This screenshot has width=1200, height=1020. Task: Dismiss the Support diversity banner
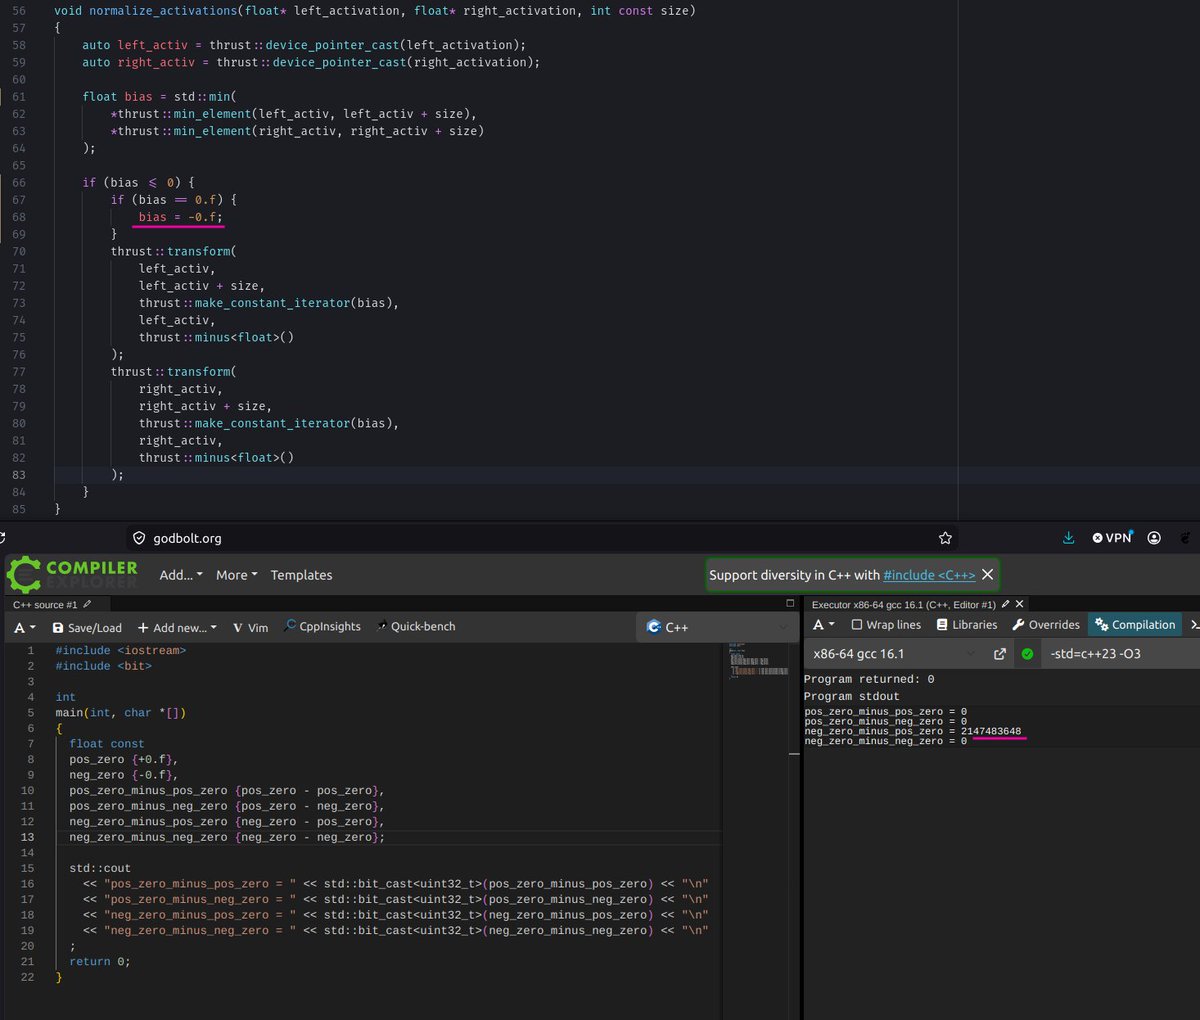coord(987,575)
